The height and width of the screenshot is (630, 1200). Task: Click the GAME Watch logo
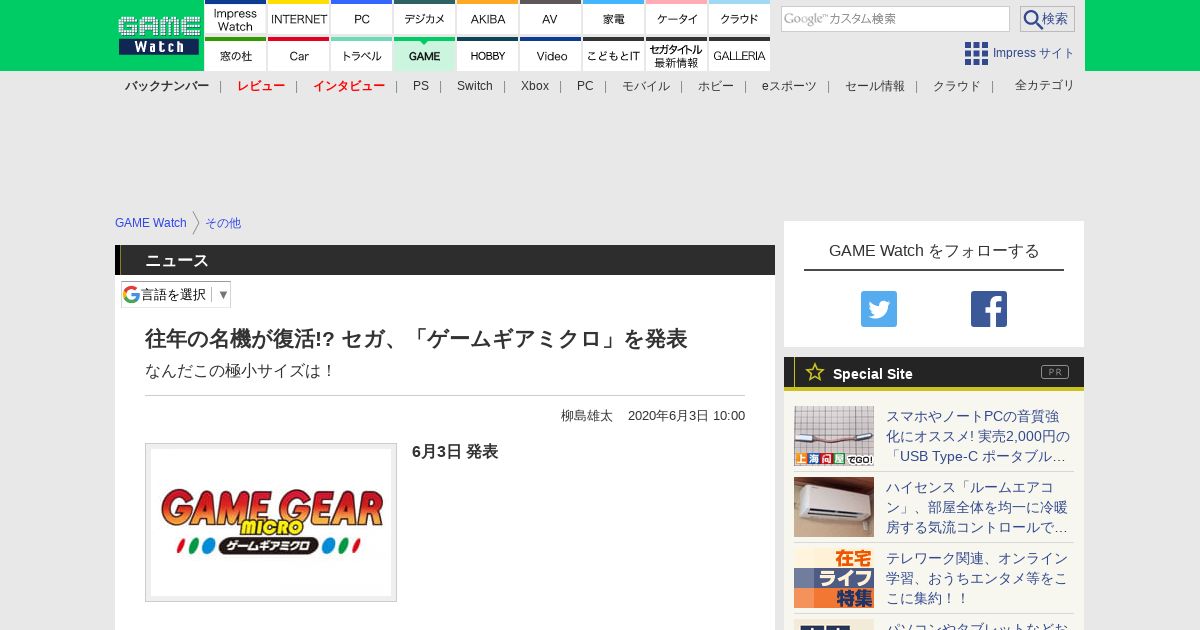(x=158, y=35)
